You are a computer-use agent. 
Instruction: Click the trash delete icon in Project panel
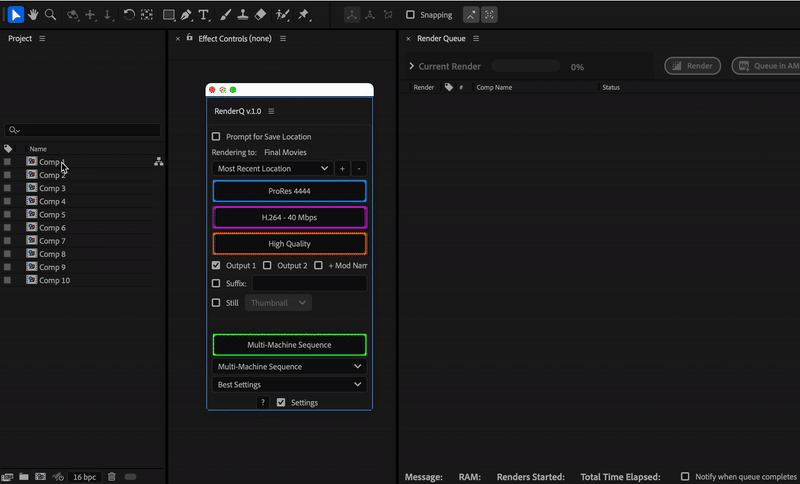(x=112, y=477)
